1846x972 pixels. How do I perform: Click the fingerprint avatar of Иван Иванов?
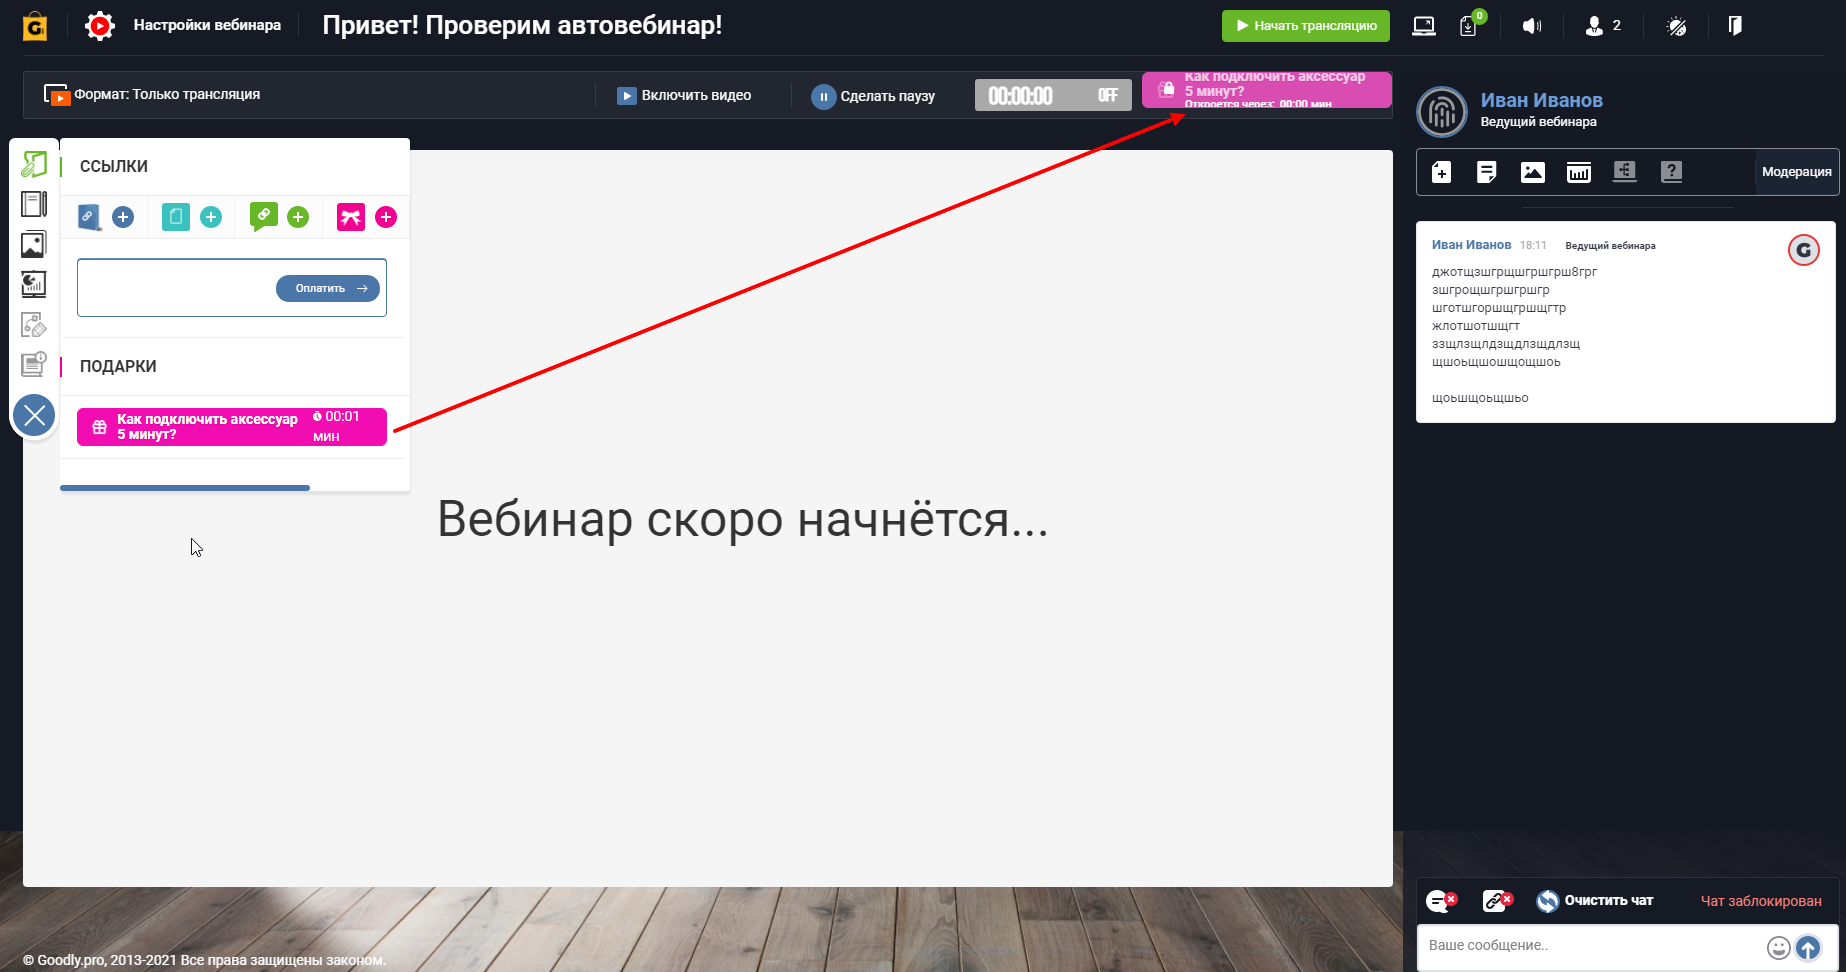(1442, 112)
